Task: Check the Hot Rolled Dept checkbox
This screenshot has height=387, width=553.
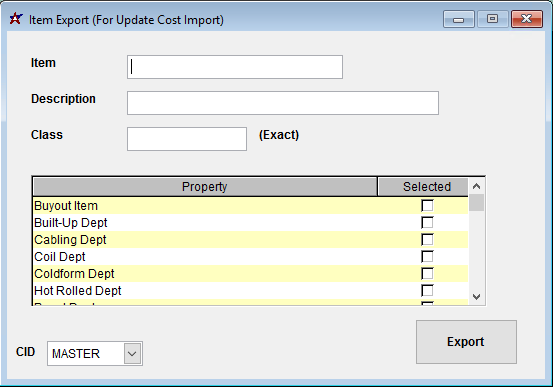Action: point(427,290)
